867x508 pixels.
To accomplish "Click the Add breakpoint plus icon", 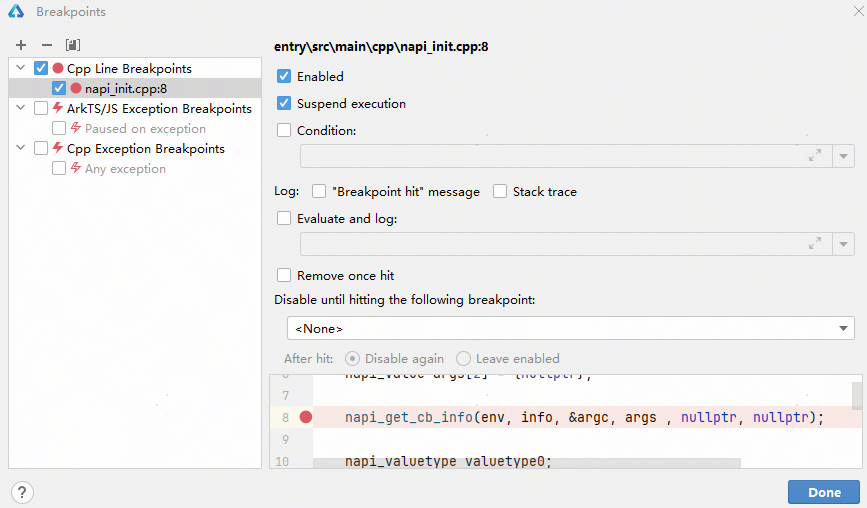I will coord(21,45).
